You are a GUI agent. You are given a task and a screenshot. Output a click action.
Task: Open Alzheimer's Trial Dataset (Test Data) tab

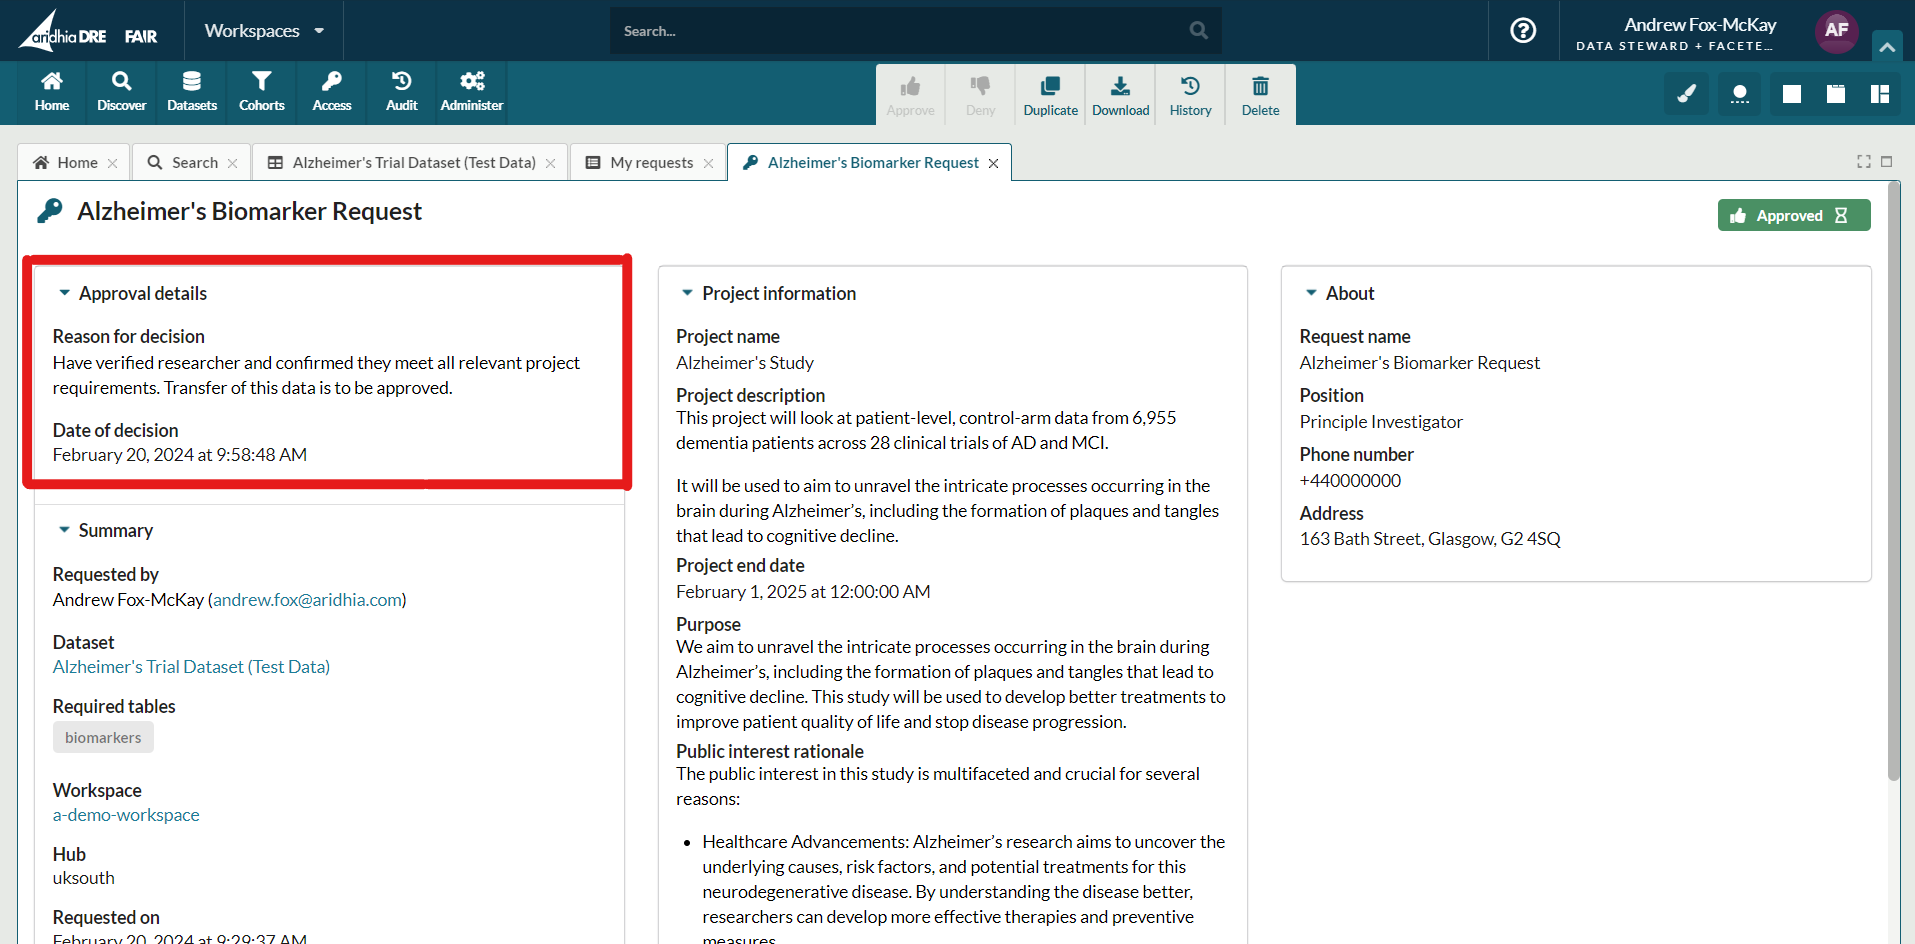point(413,163)
